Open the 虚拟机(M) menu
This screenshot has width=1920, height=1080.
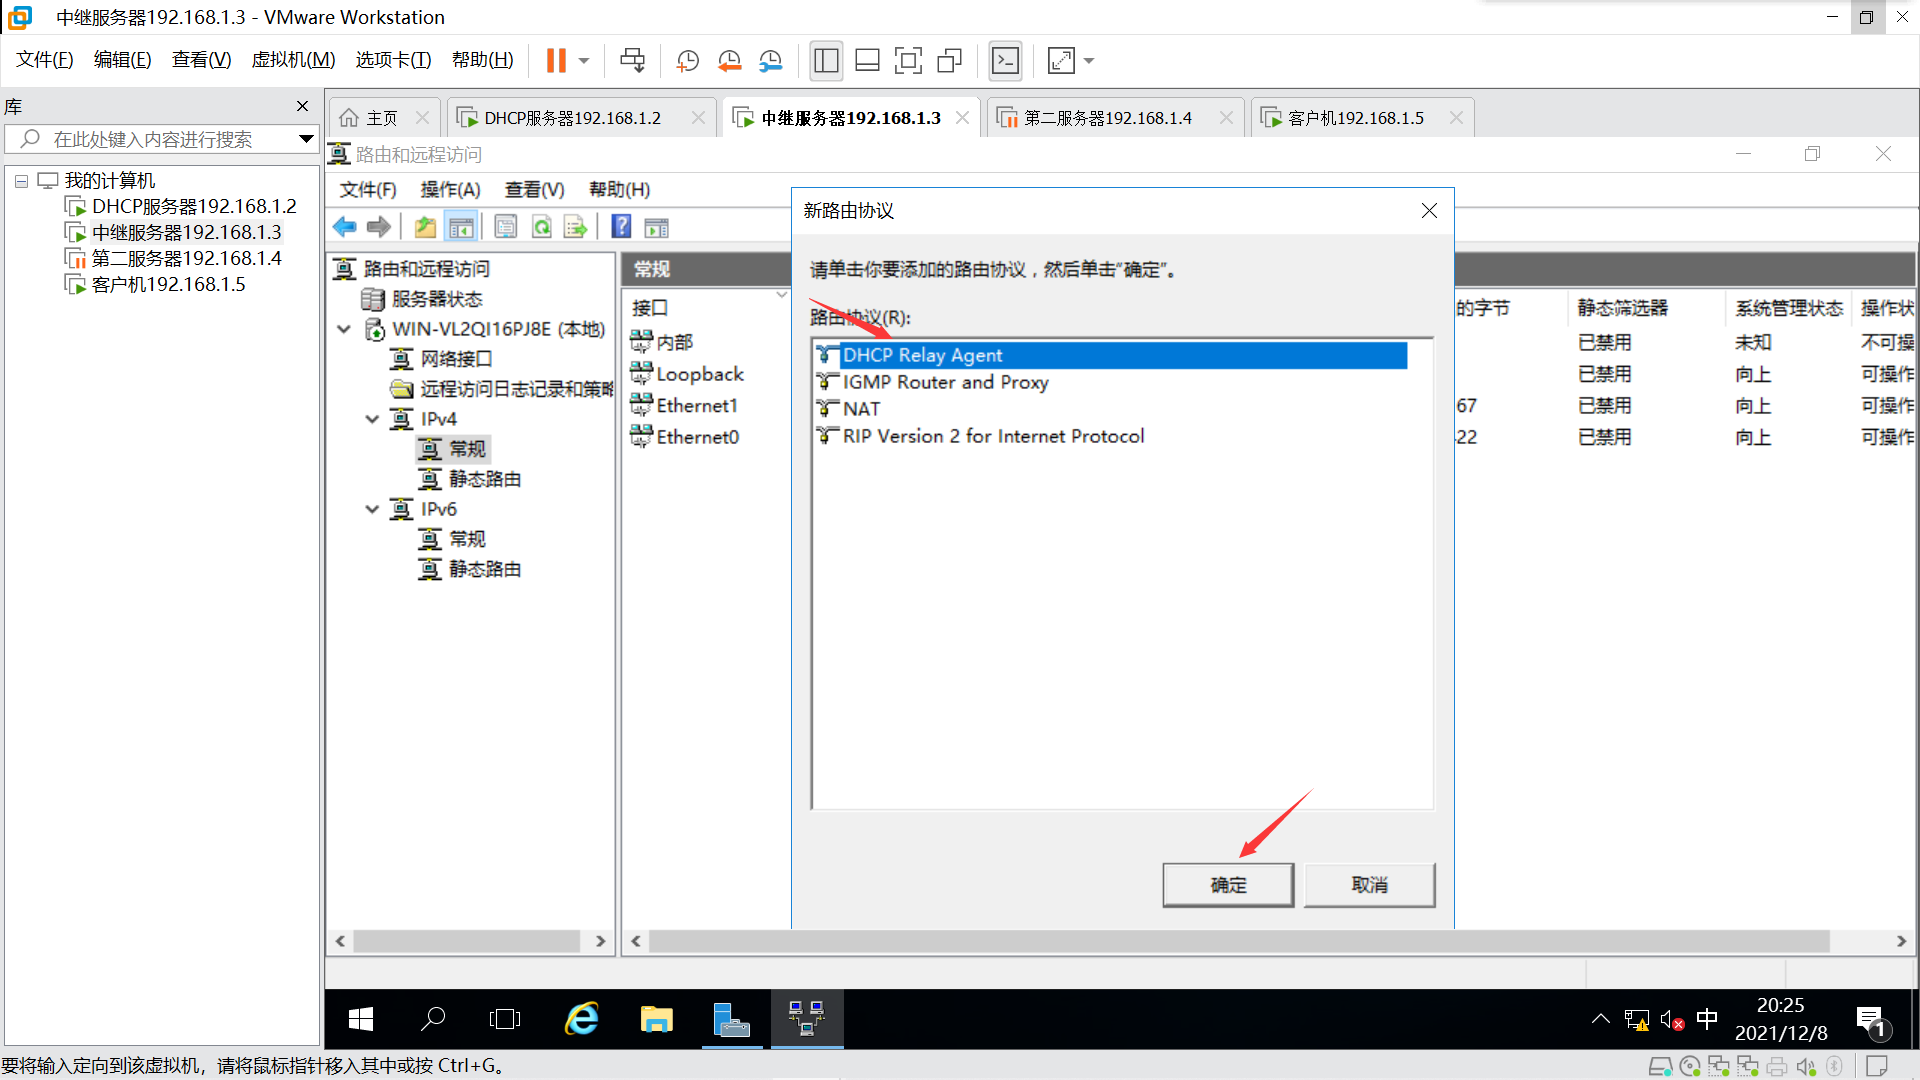pos(292,60)
